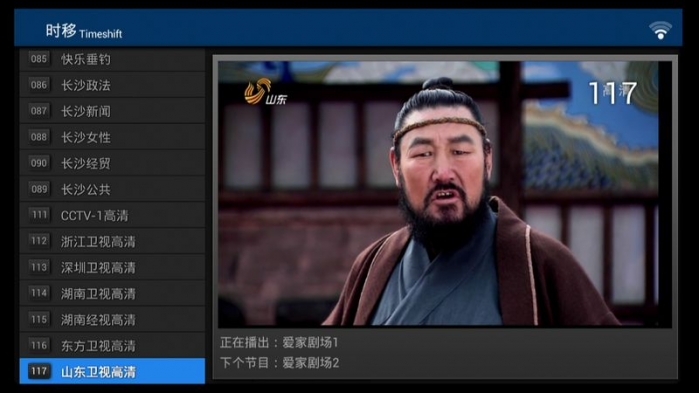
Task: Select channel number badge 114
Action: pyautogui.click(x=39, y=293)
